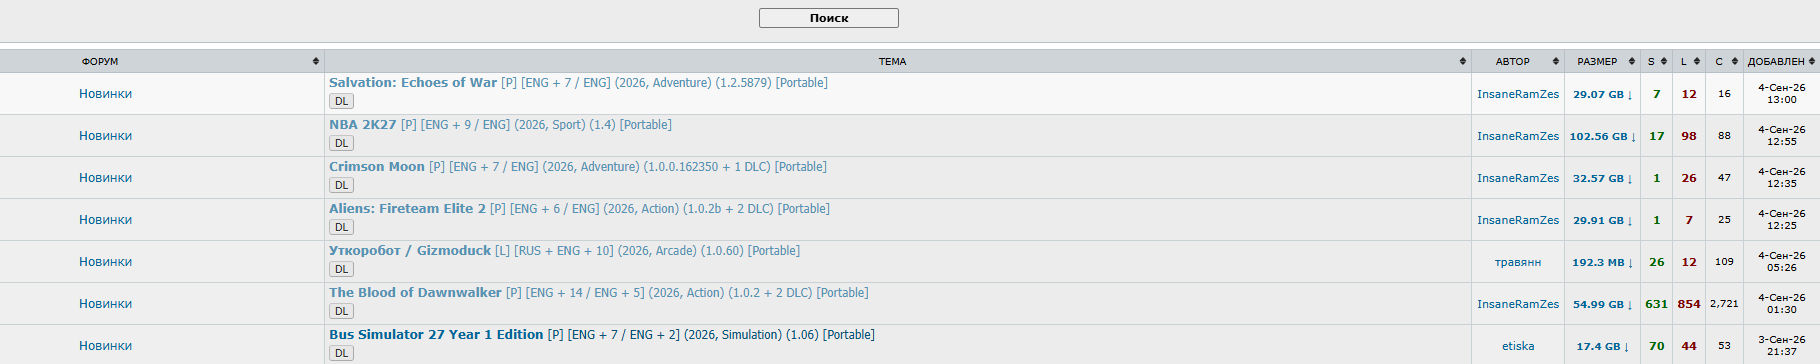Download the 102.56 GB torrent file
Screen dimensions: 1820x364
(1602, 136)
